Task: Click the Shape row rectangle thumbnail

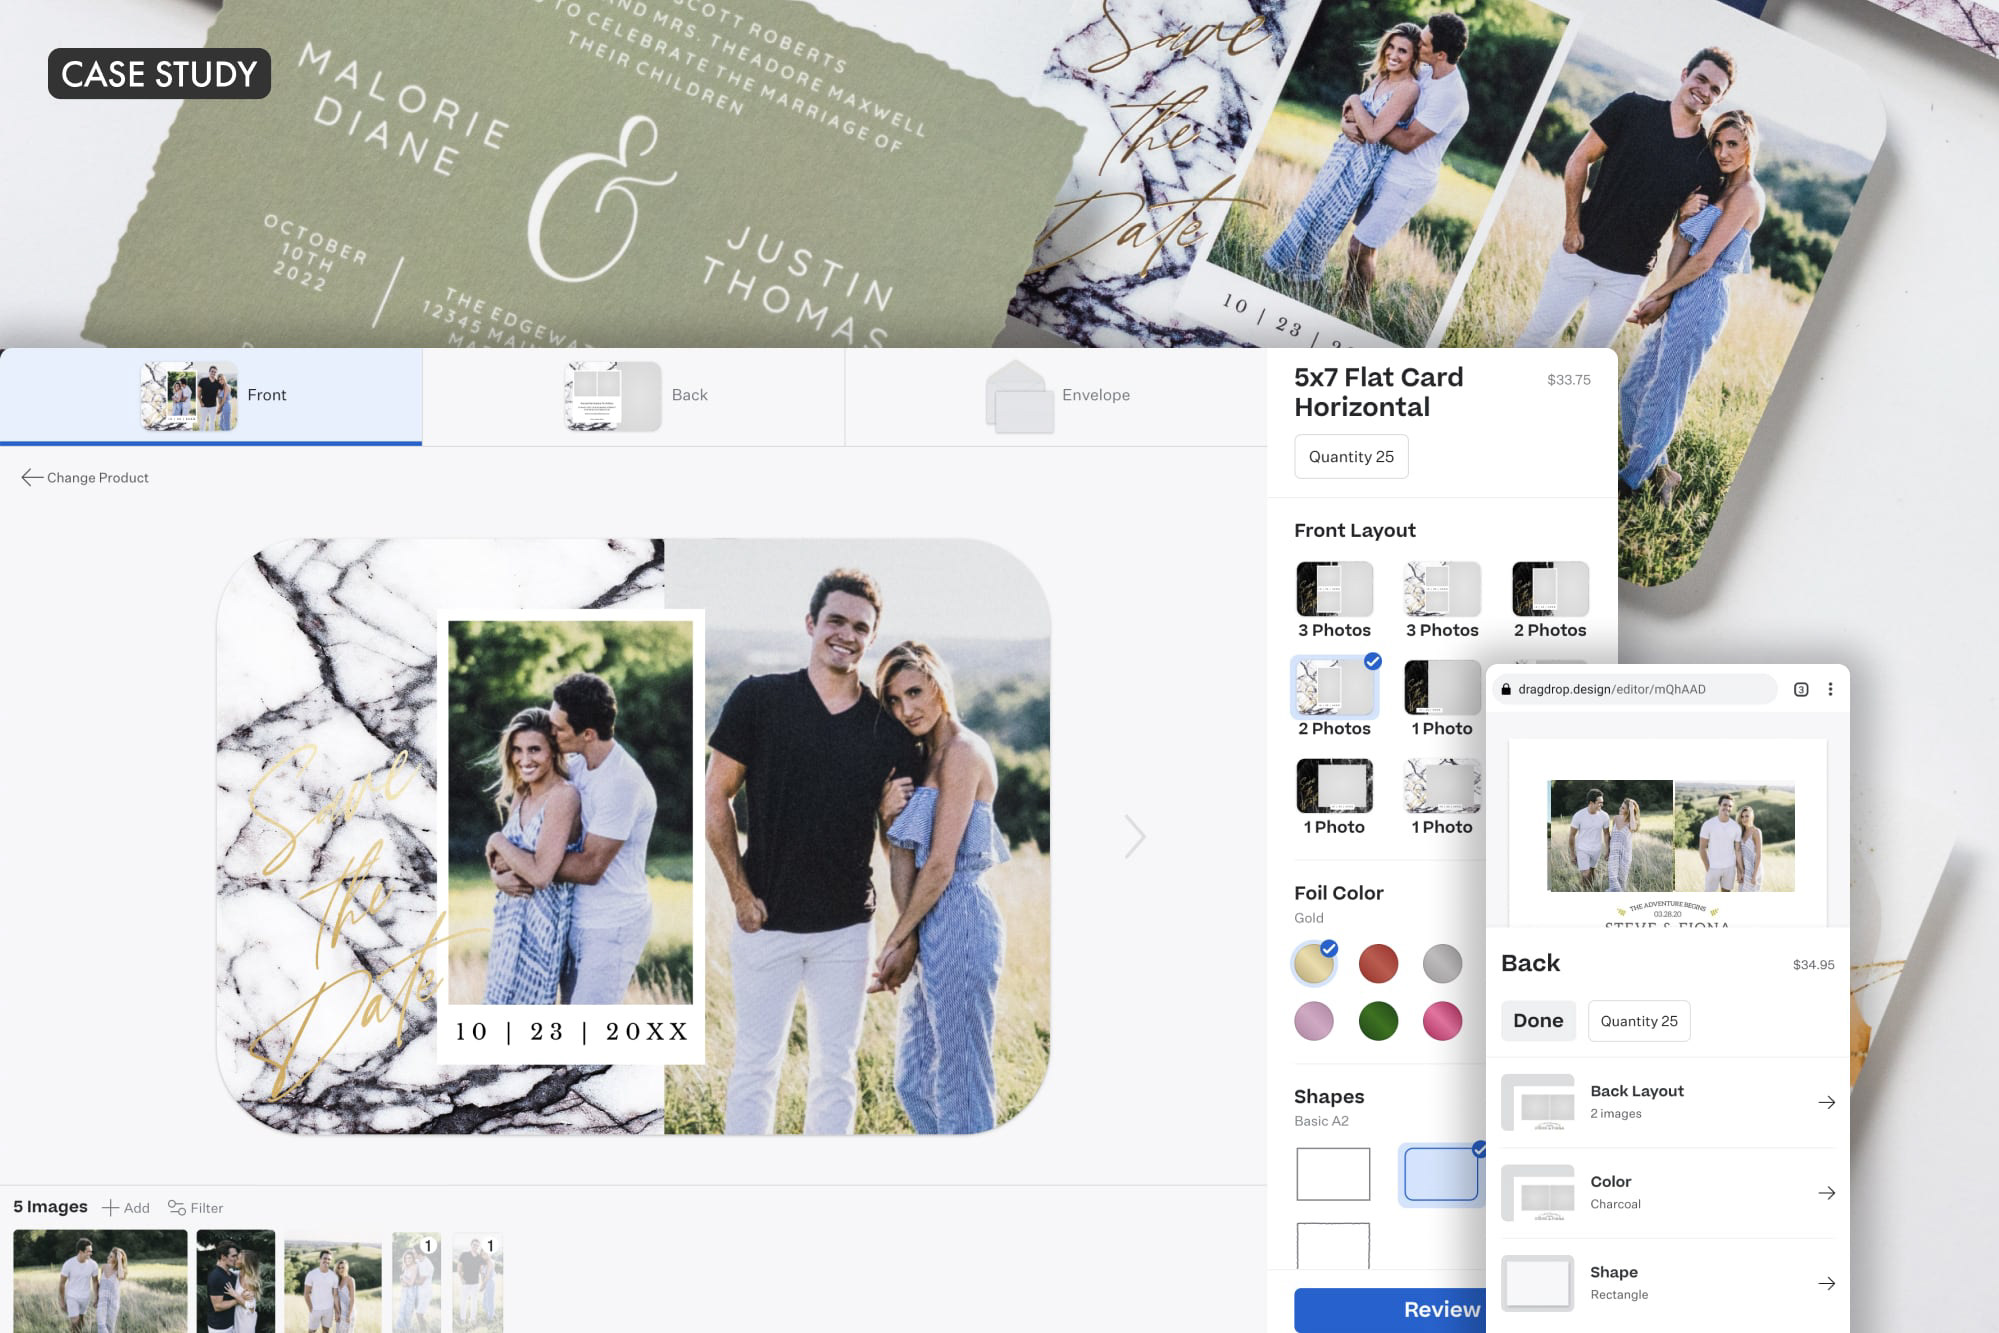Action: [x=1538, y=1283]
